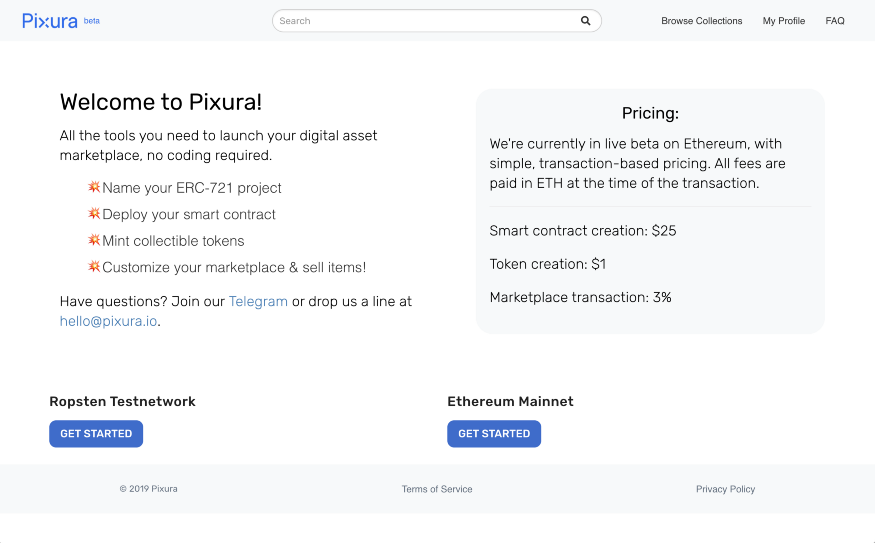Click the spark icon beside Mint collectible tokens
Screen dimensions: 875x543
94,240
